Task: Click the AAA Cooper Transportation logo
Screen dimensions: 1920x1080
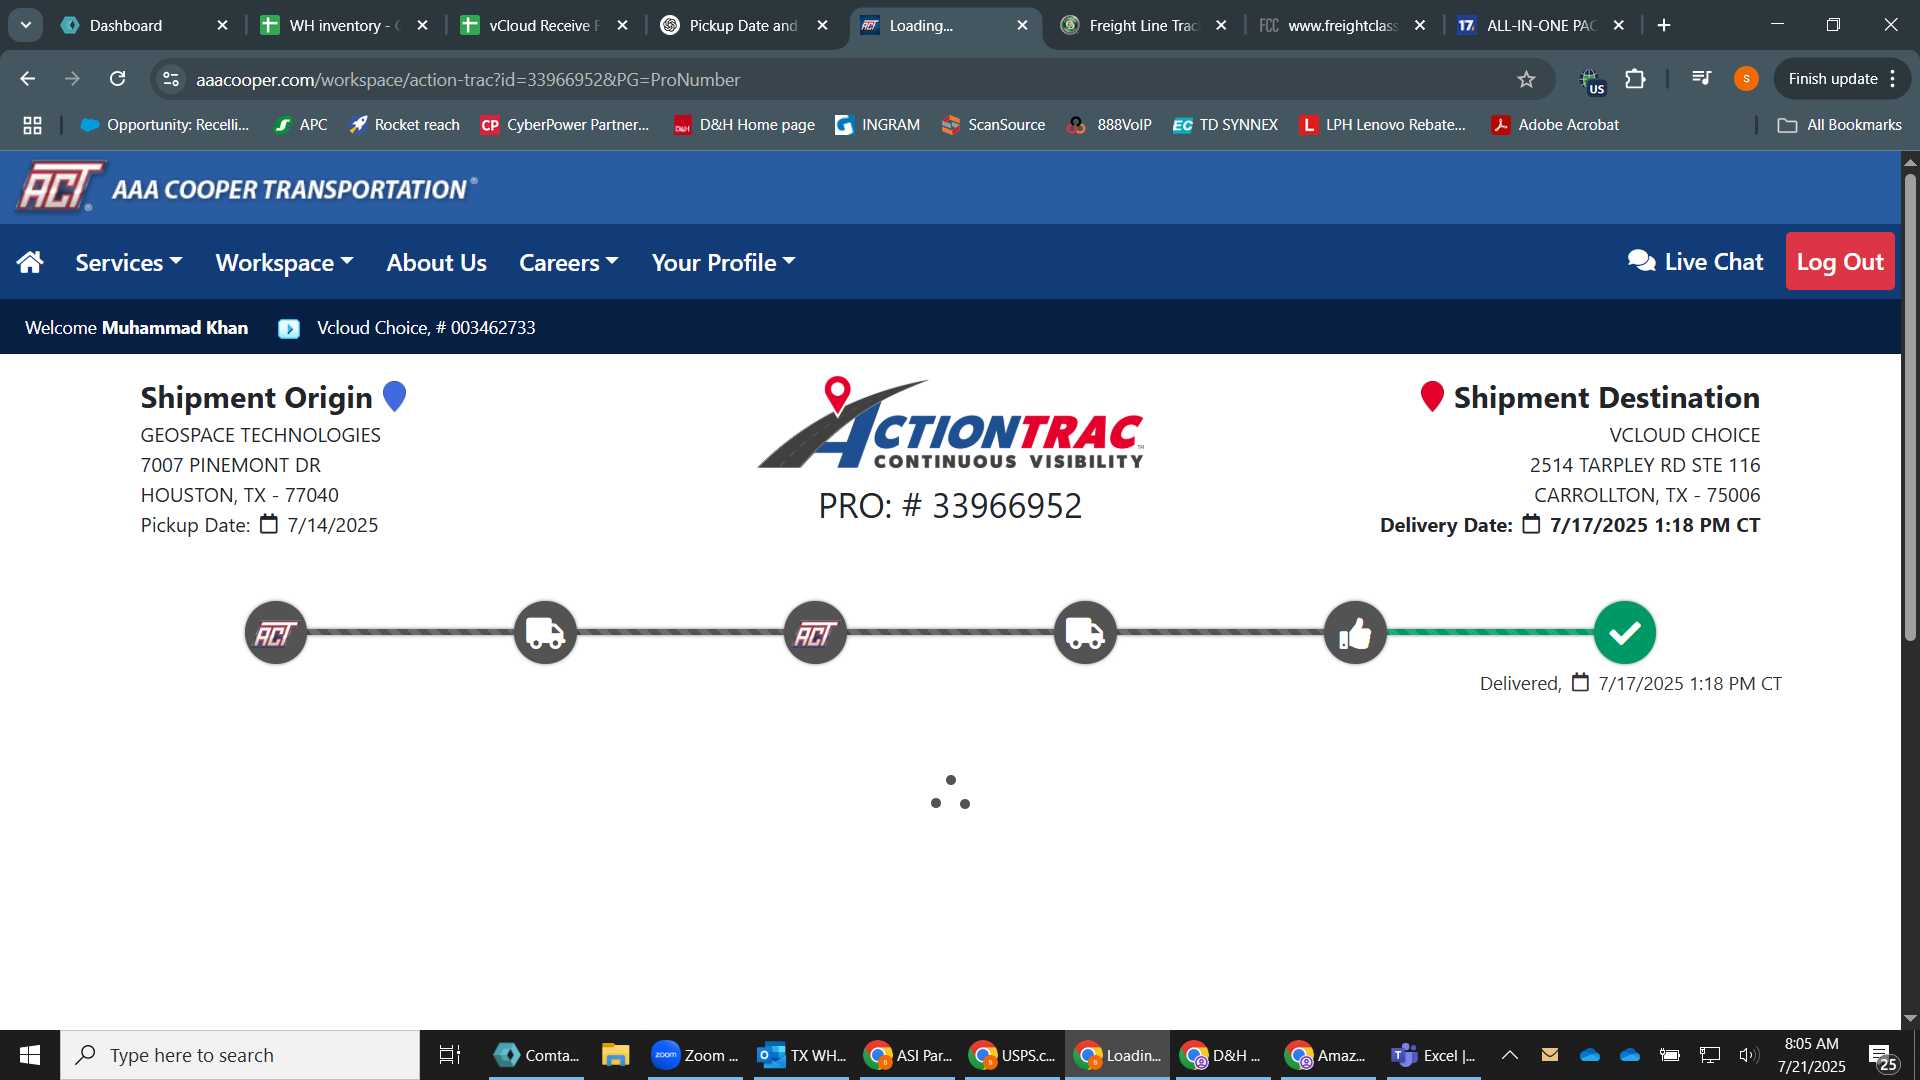Action: (247, 187)
